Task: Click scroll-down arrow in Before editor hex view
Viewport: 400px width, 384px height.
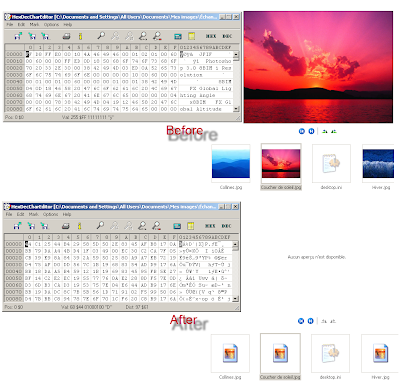Action: (236, 109)
